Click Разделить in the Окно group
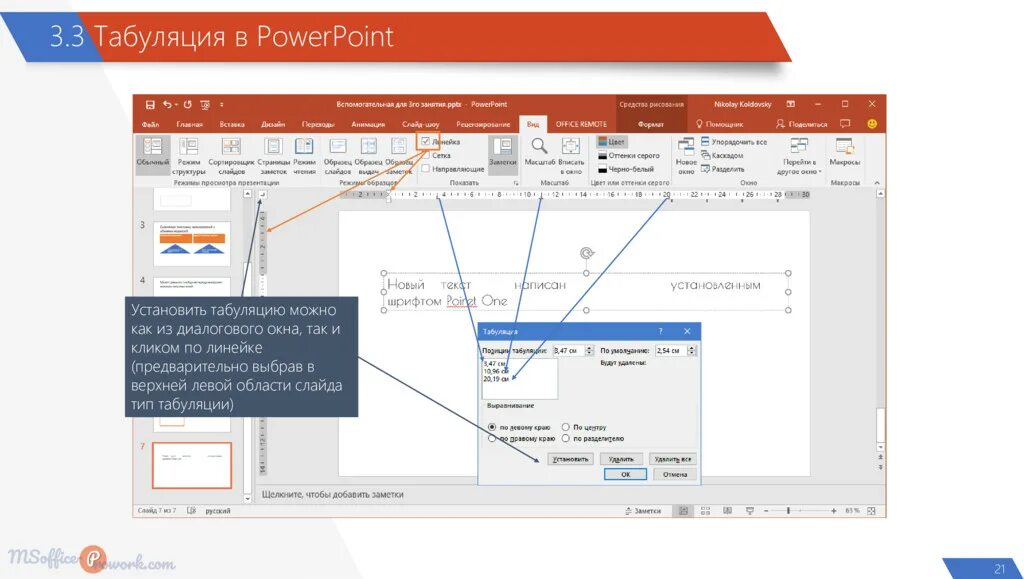1024x579 pixels. click(x=722, y=169)
